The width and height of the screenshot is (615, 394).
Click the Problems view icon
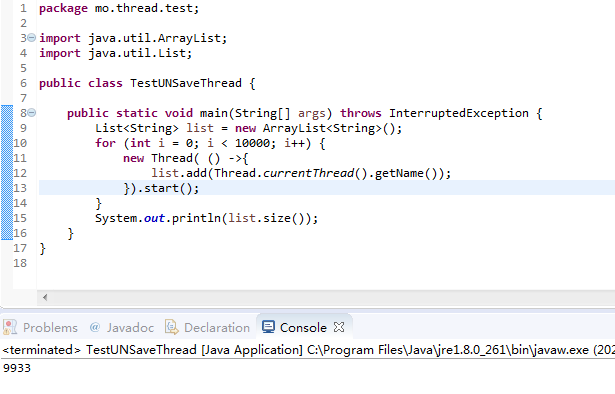coord(10,327)
